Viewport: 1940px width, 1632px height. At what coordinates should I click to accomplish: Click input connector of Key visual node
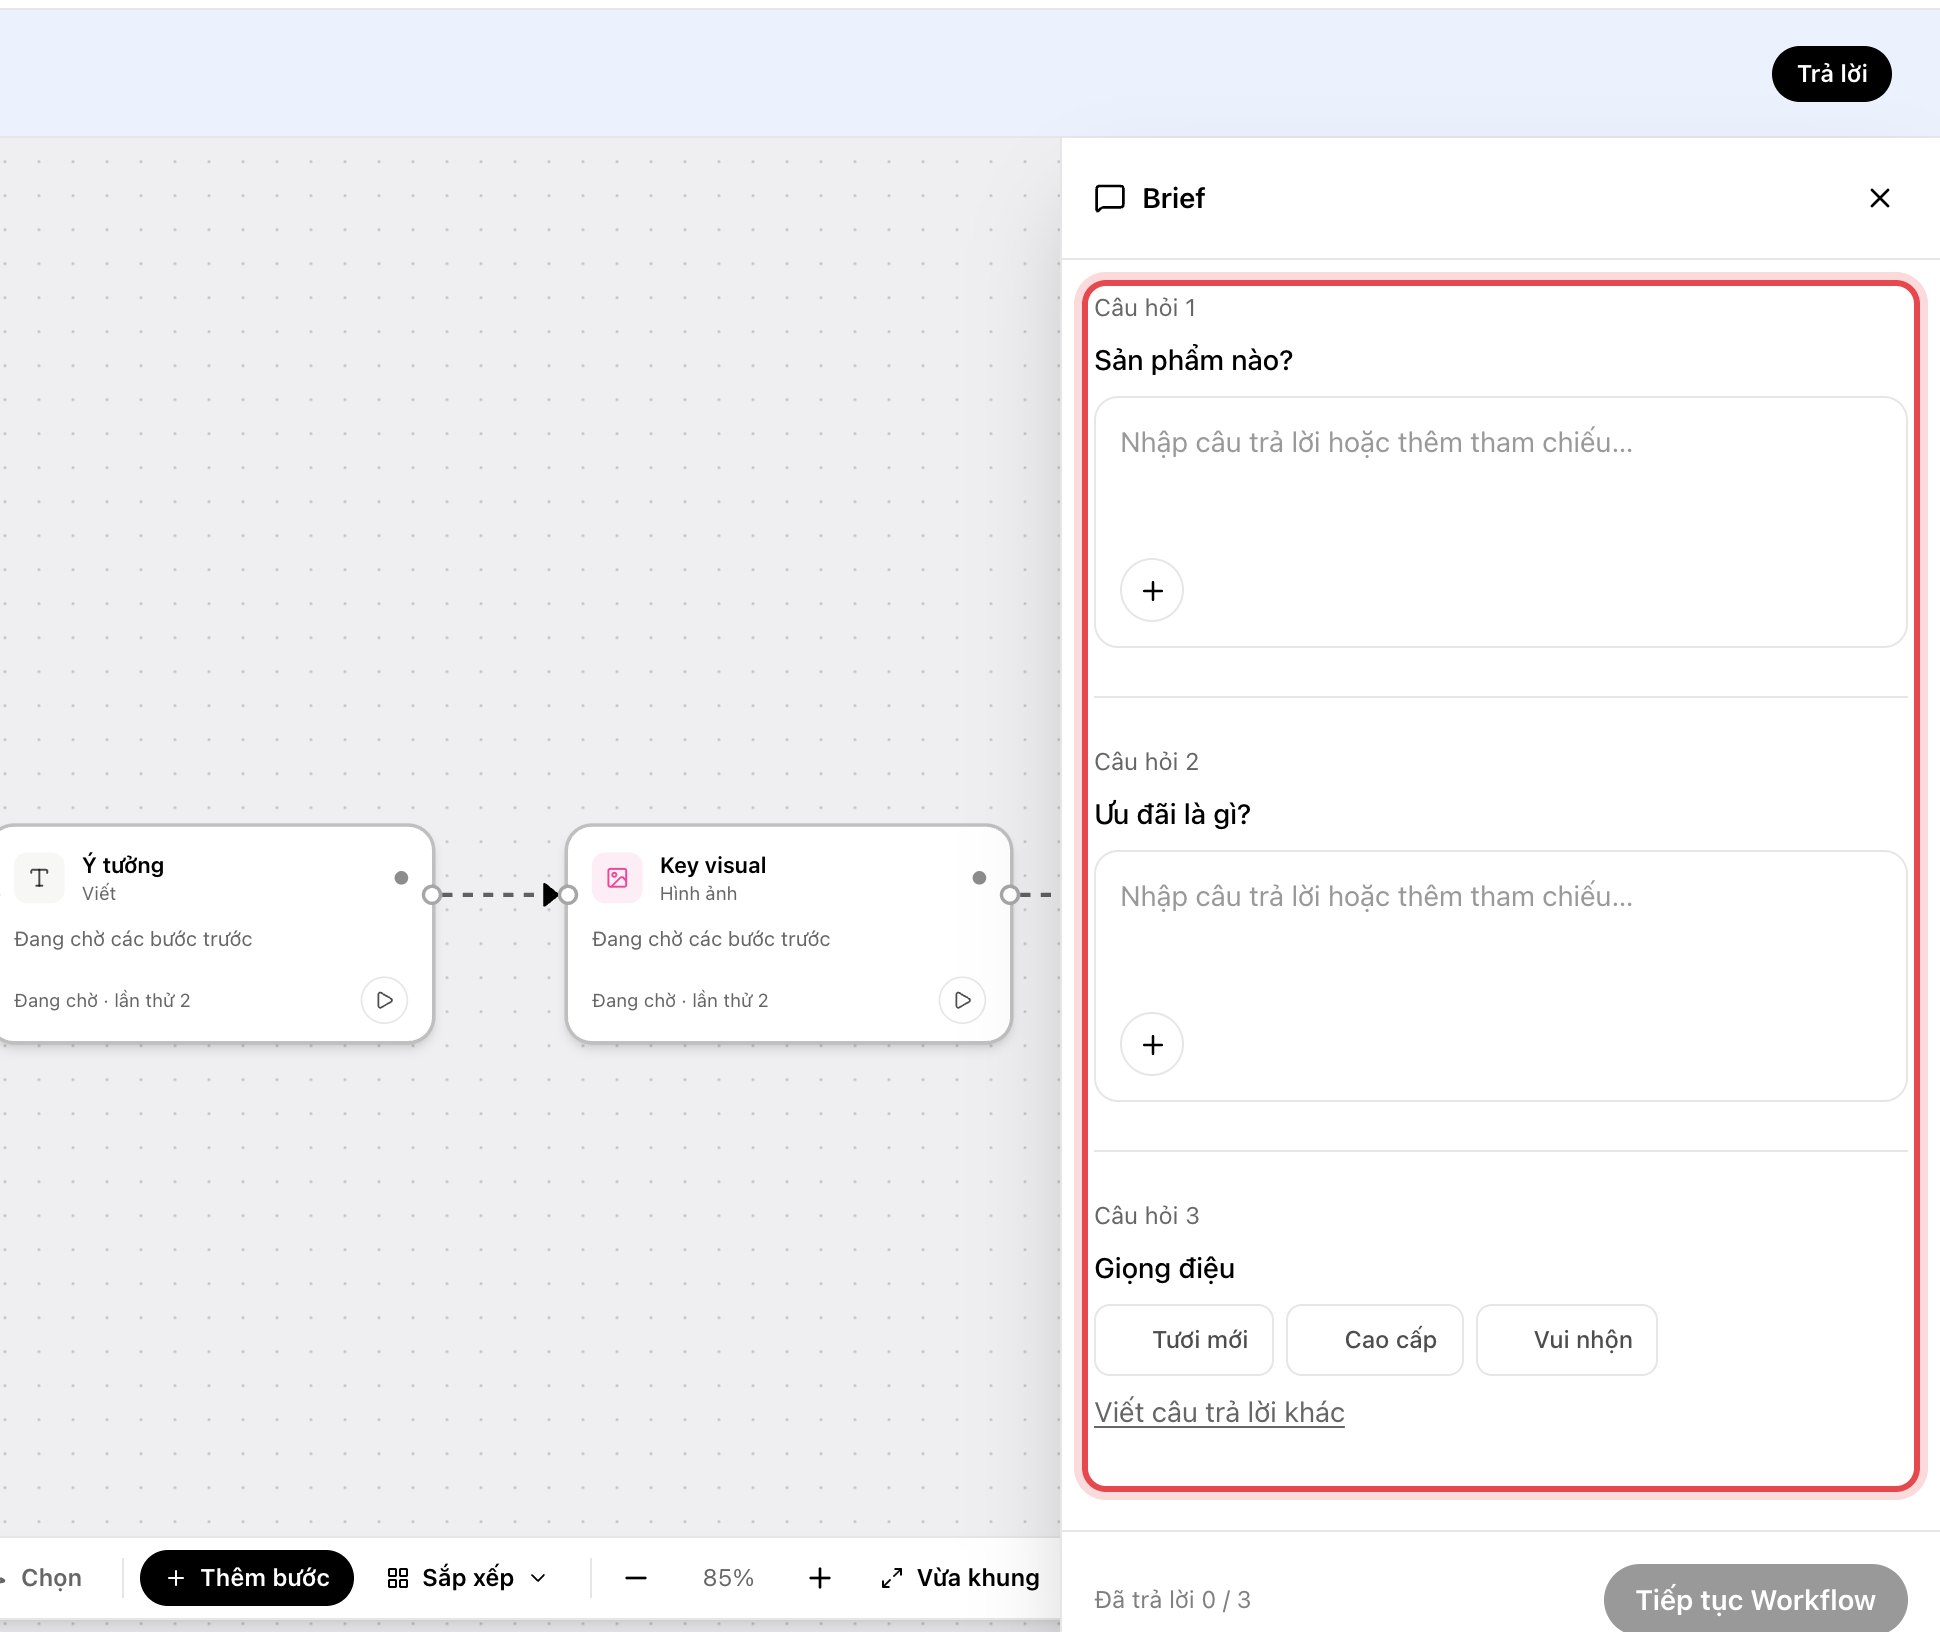[x=568, y=894]
